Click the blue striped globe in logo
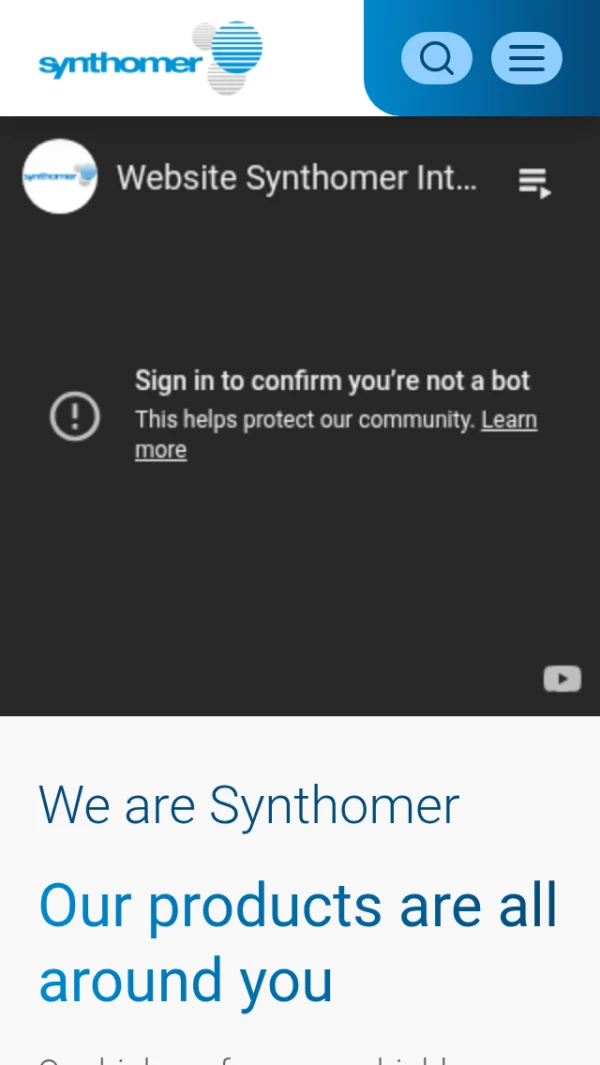This screenshot has height=1065, width=600. coord(237,47)
